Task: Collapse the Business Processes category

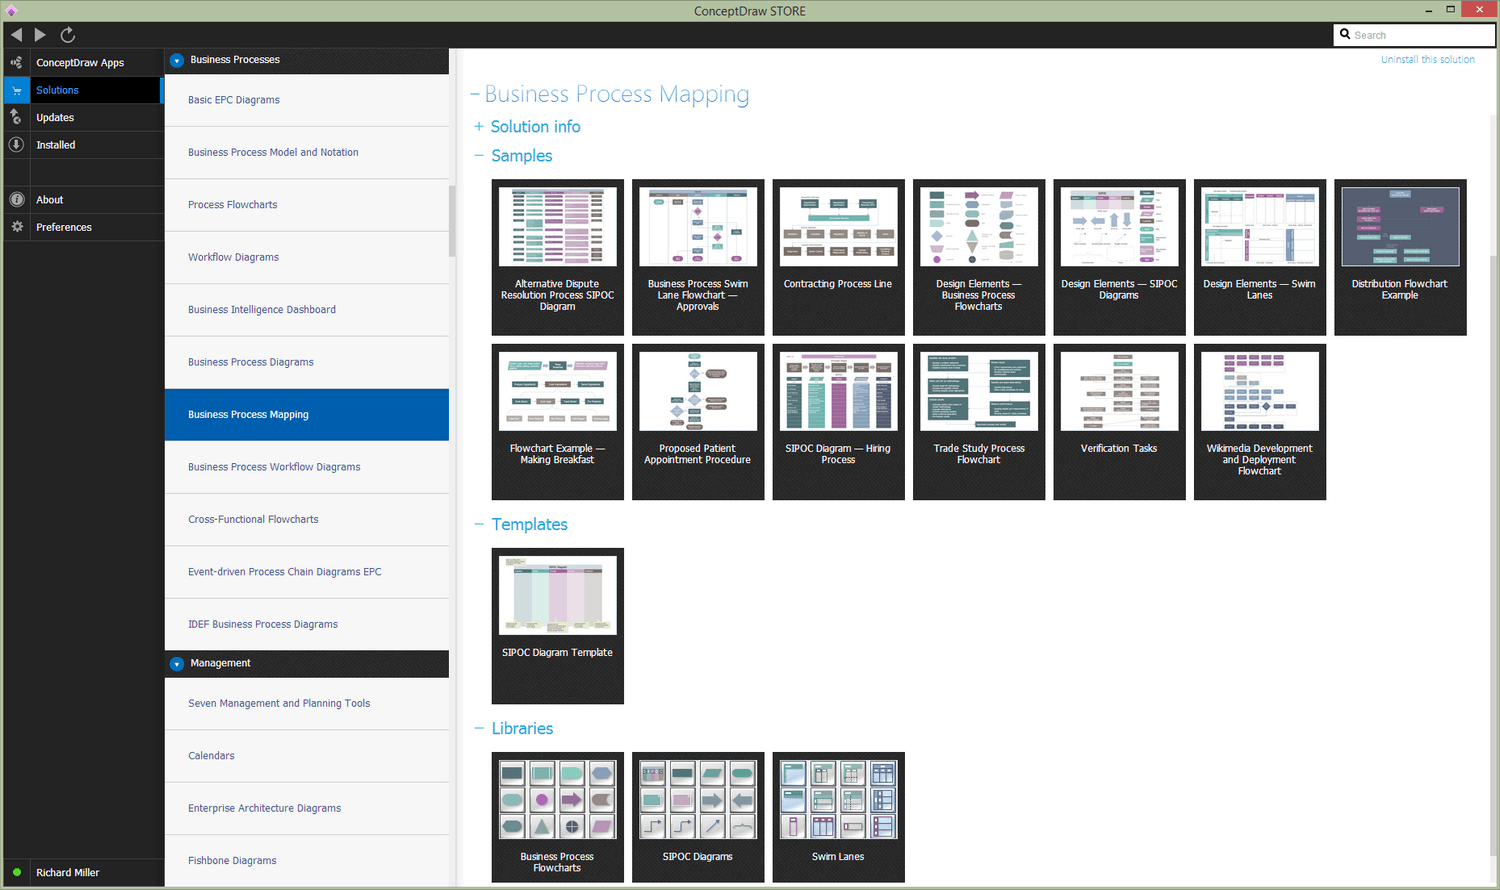Action: pyautogui.click(x=177, y=60)
